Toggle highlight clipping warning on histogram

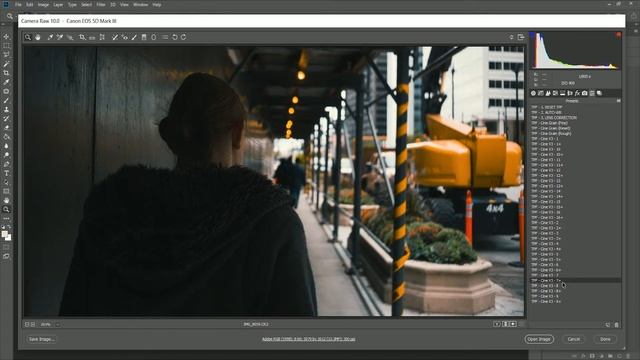click(619, 35)
